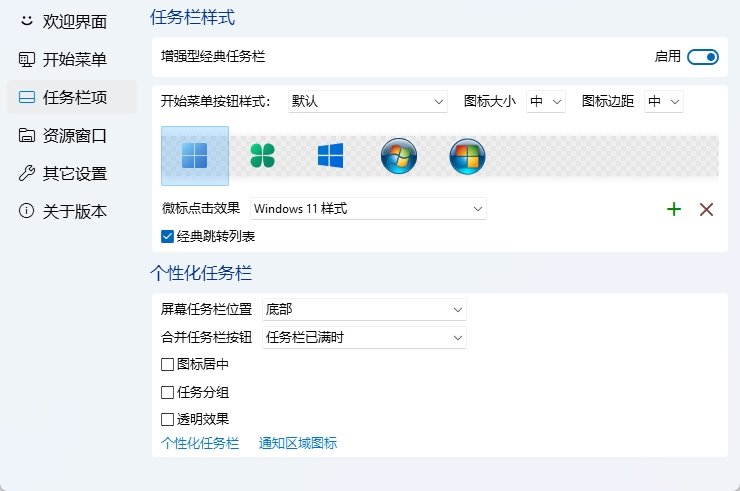Expand the 屏幕任务栏位置 dropdown
The width and height of the screenshot is (740, 491).
[x=364, y=310]
